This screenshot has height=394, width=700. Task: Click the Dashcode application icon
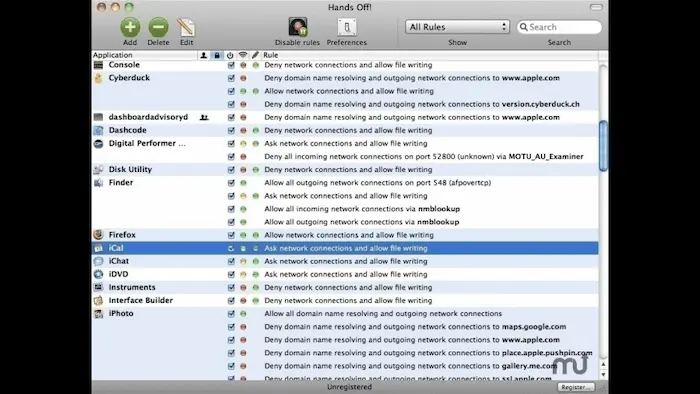[98, 130]
